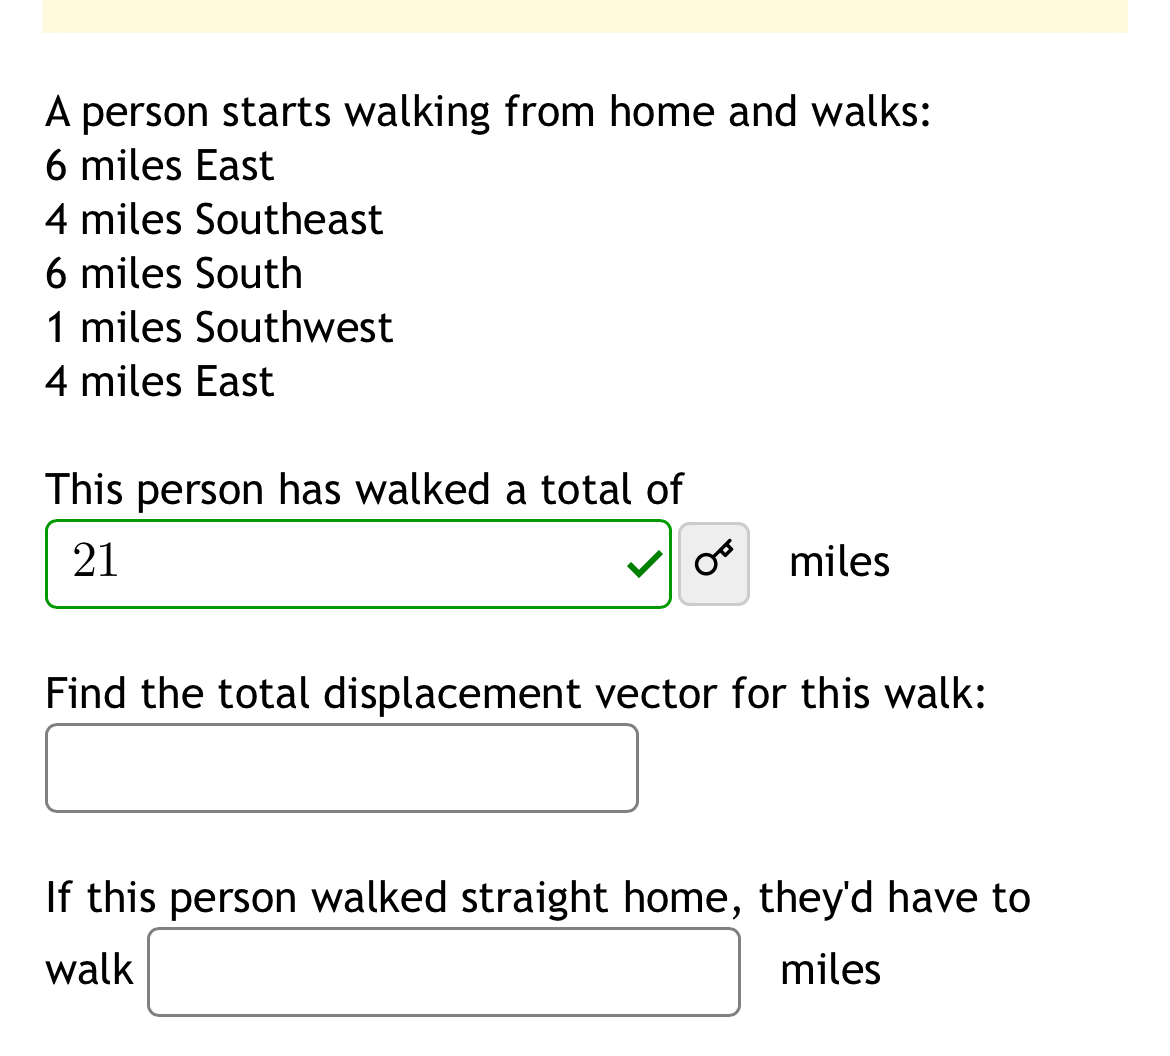The width and height of the screenshot is (1170, 1056).
Task: Click inside the displacement vector answer box
Action: click(x=340, y=767)
